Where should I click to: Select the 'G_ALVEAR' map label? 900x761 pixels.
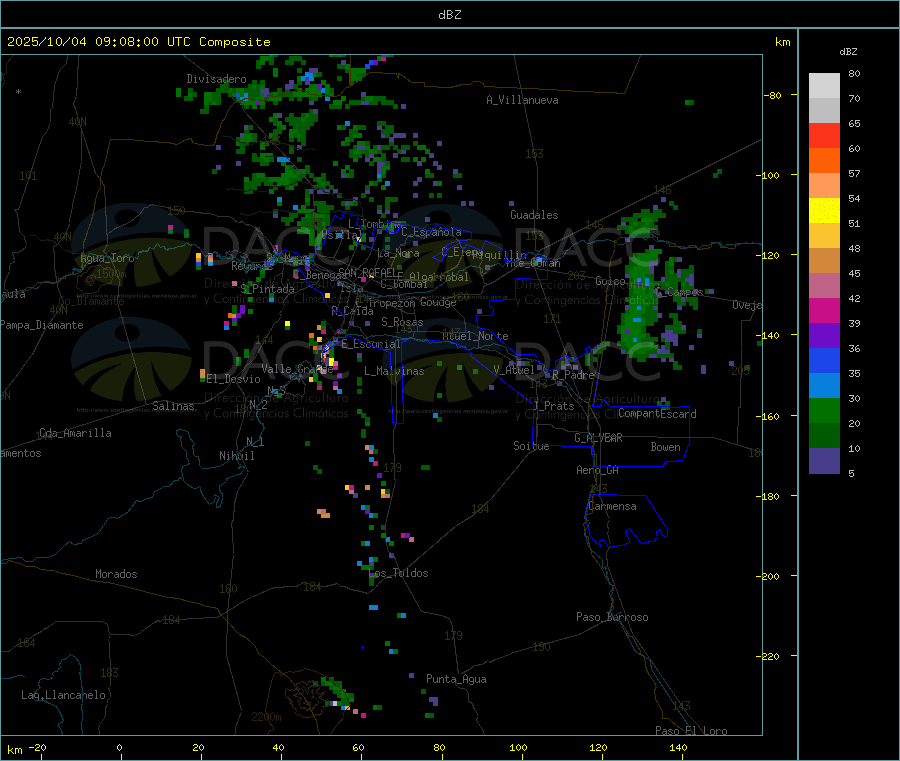point(598,438)
